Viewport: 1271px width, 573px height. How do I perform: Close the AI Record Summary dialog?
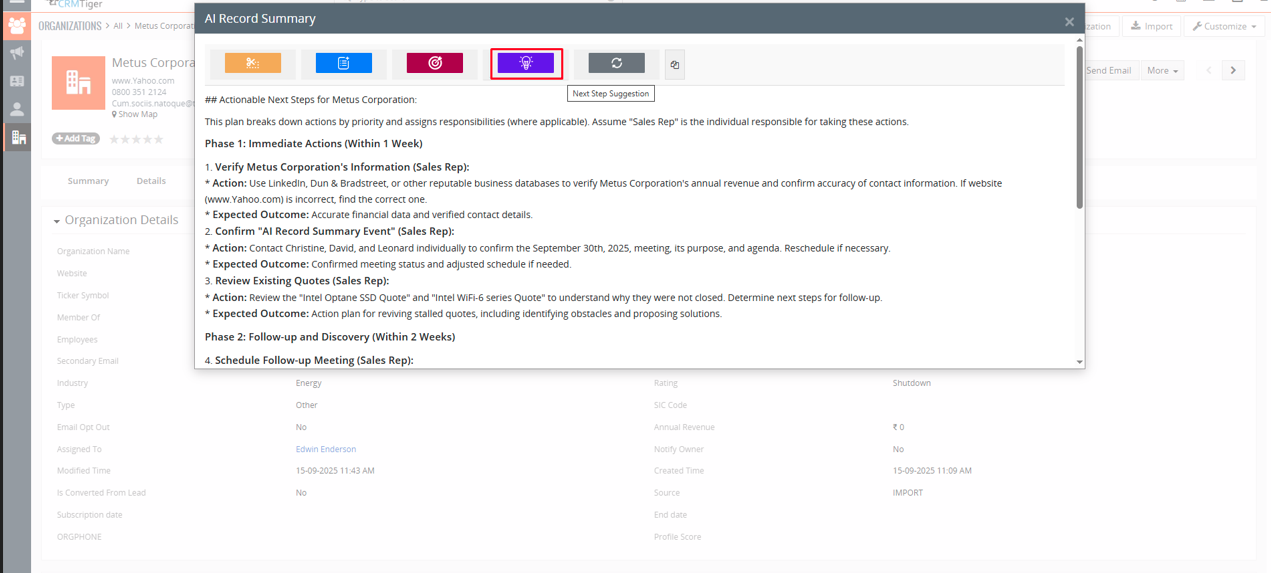1069,21
